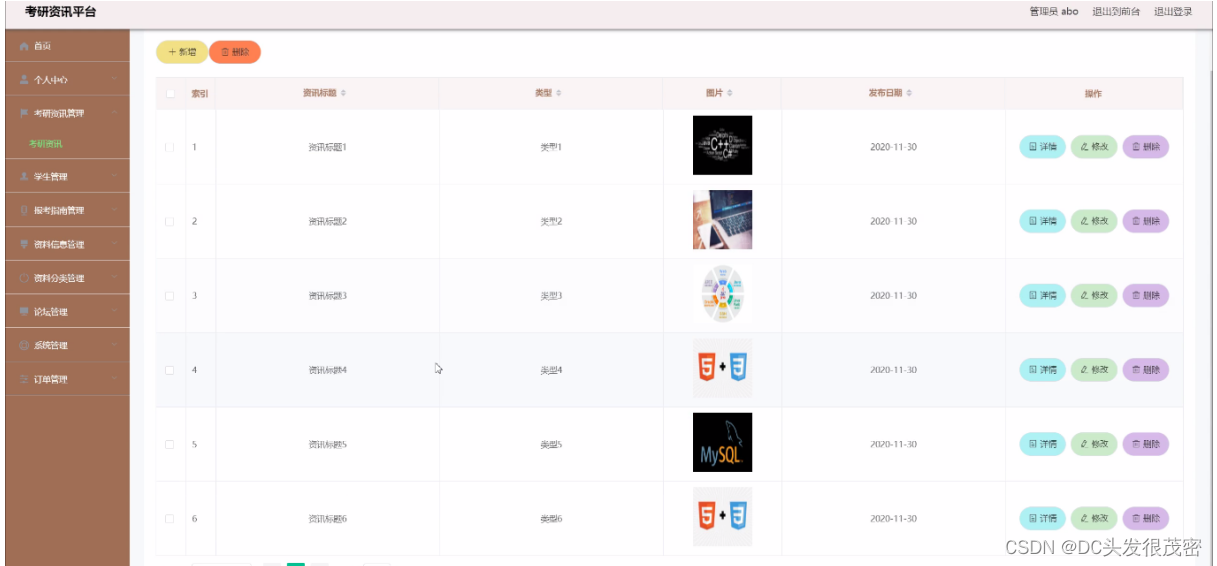Sort by the 类型 column arrows

click(x=559, y=93)
